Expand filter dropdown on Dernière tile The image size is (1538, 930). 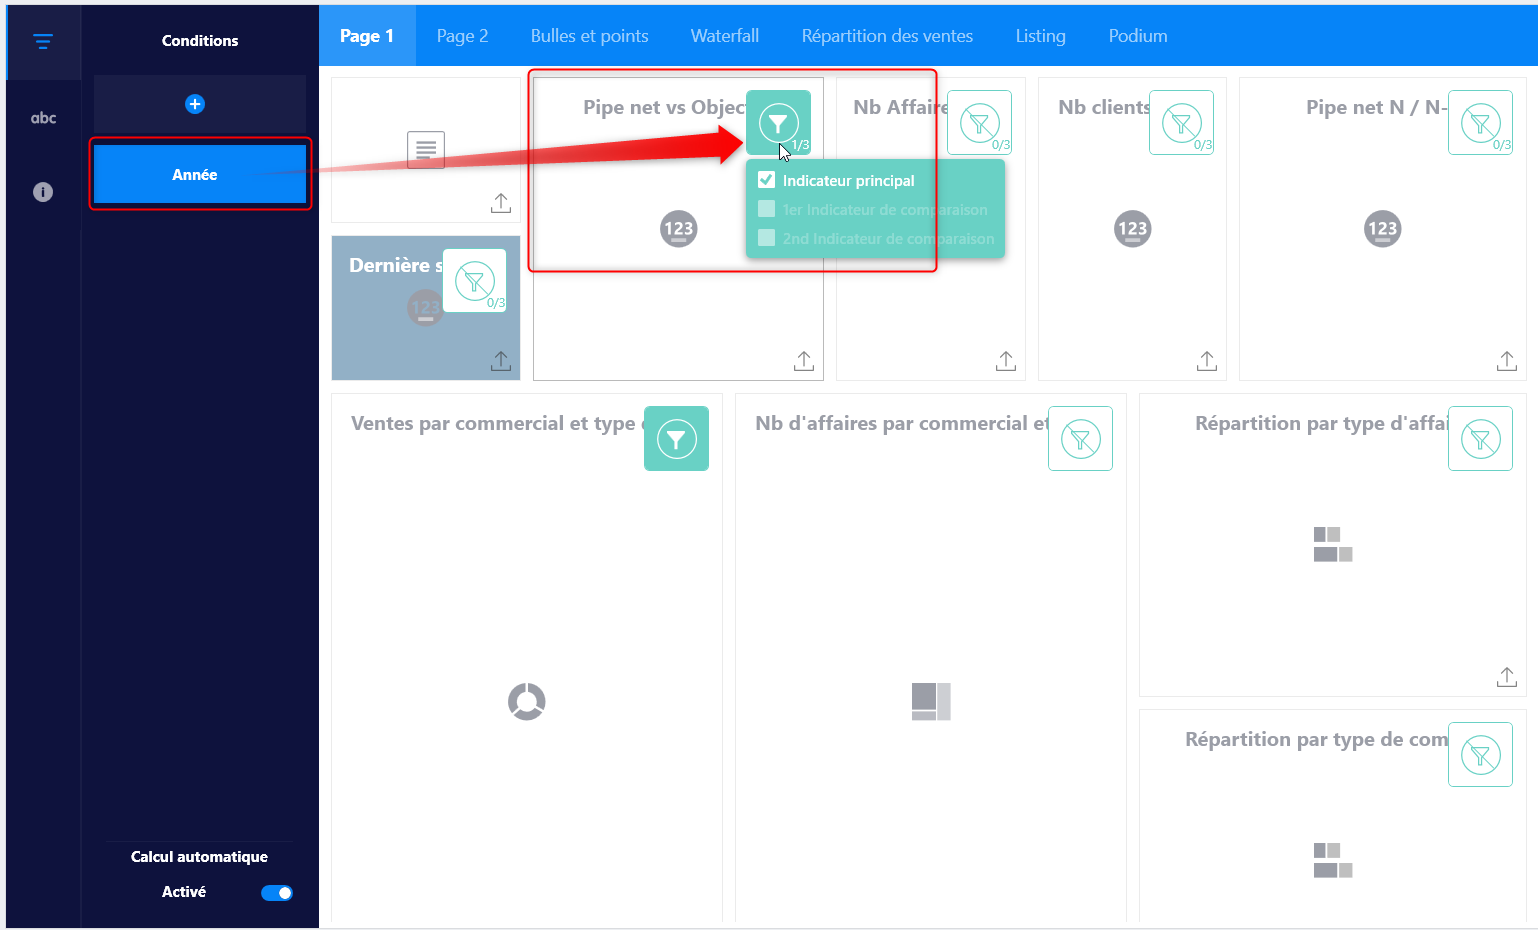click(474, 281)
